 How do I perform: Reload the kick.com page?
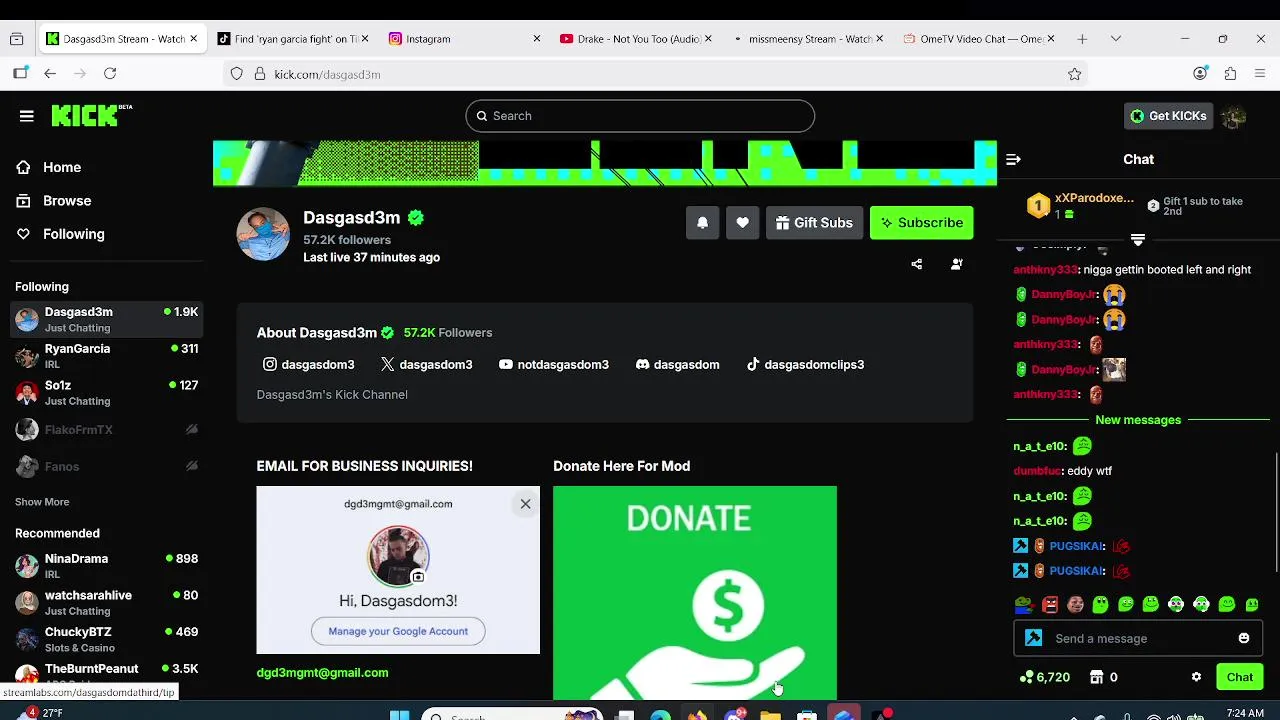click(x=110, y=74)
